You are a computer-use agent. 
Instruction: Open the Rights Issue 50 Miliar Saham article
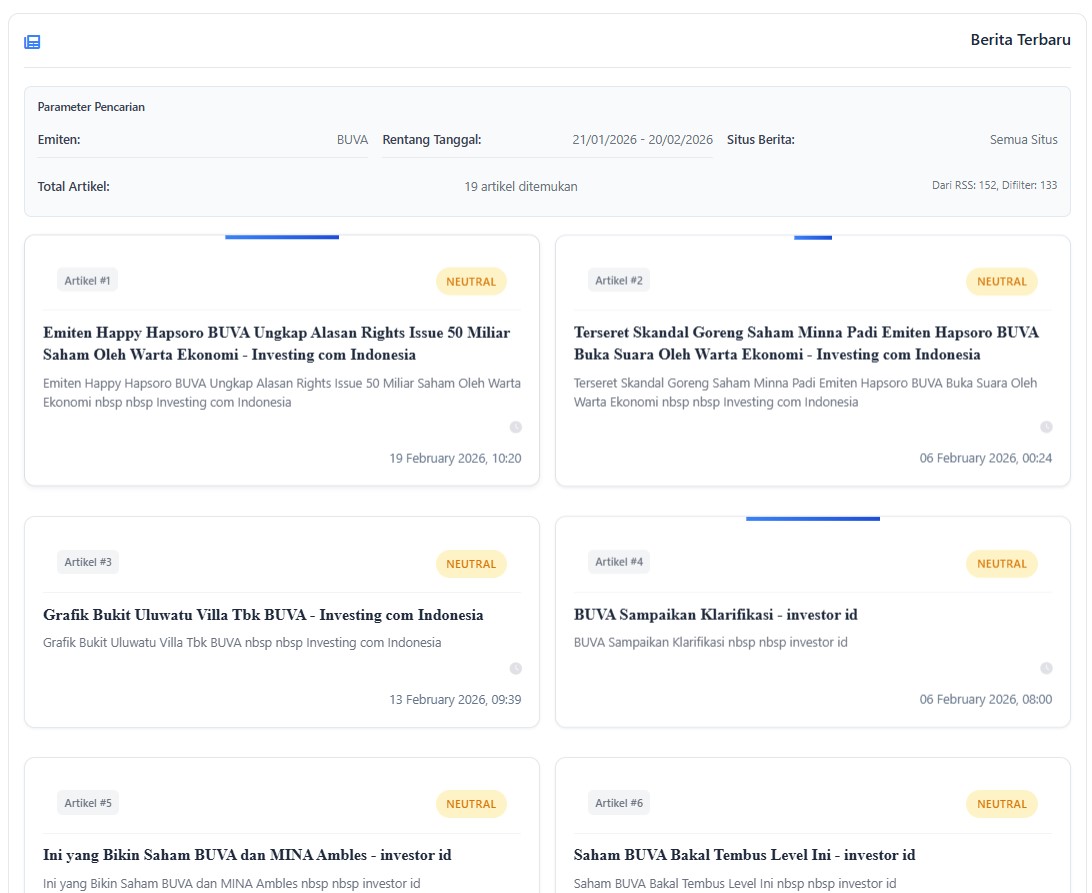tap(276, 343)
